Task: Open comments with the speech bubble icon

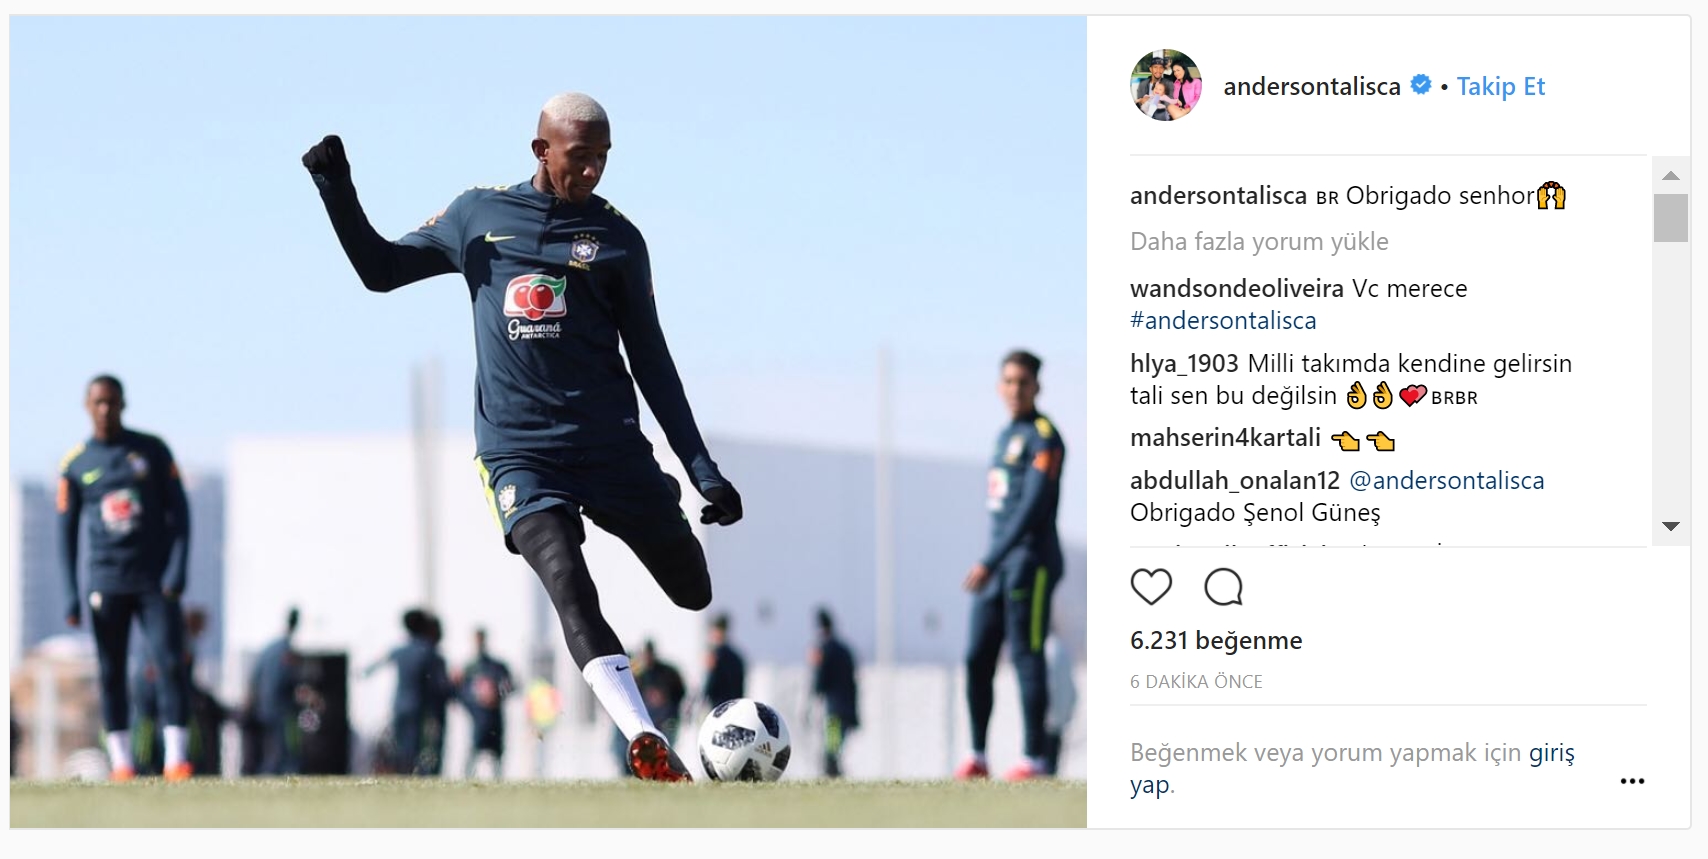Action: (x=1223, y=587)
